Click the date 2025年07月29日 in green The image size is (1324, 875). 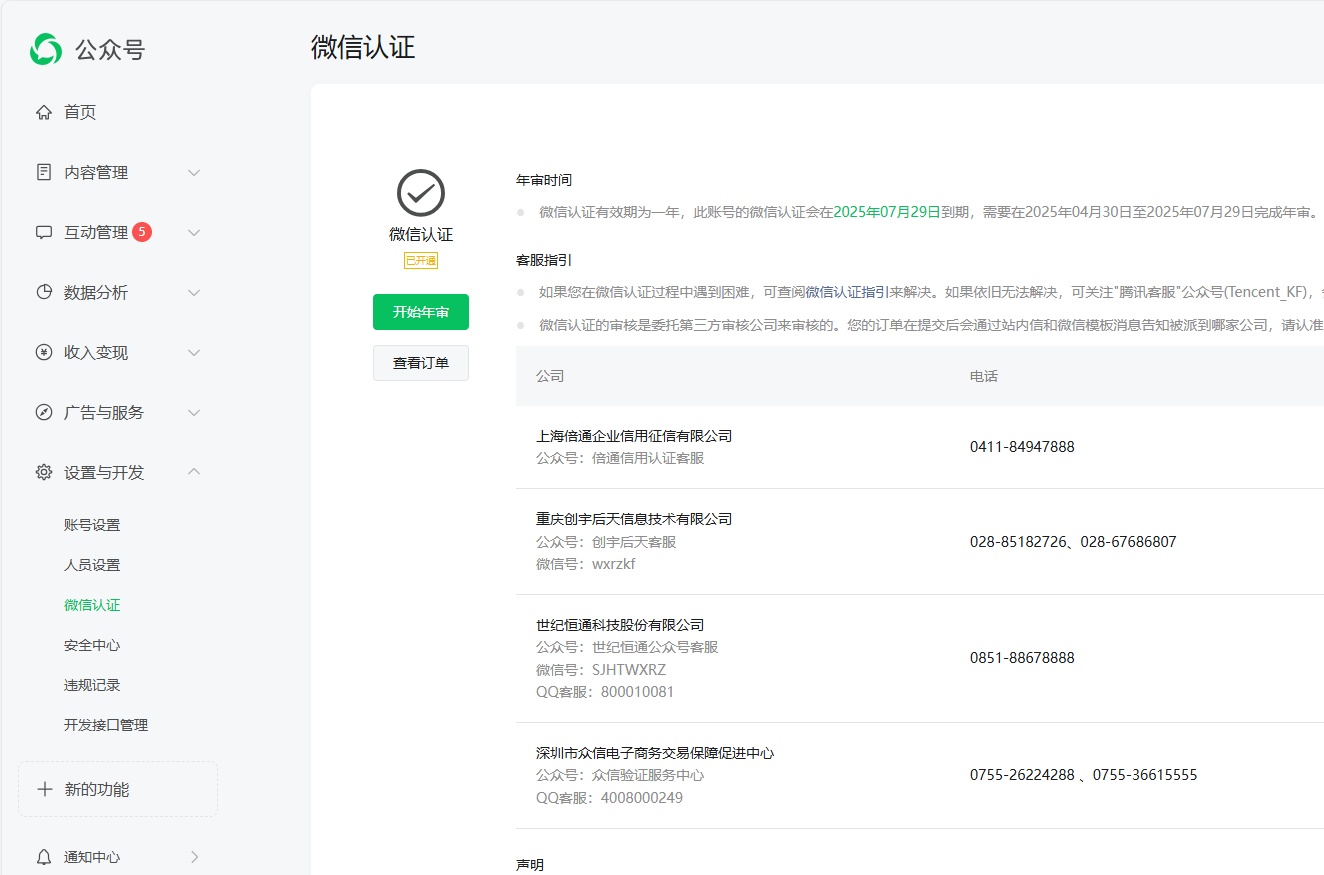[887, 212]
